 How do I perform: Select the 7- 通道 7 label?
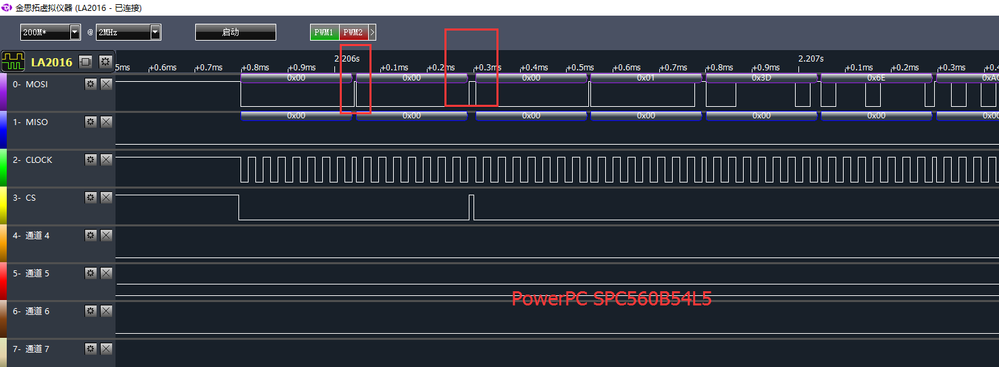pos(31,349)
